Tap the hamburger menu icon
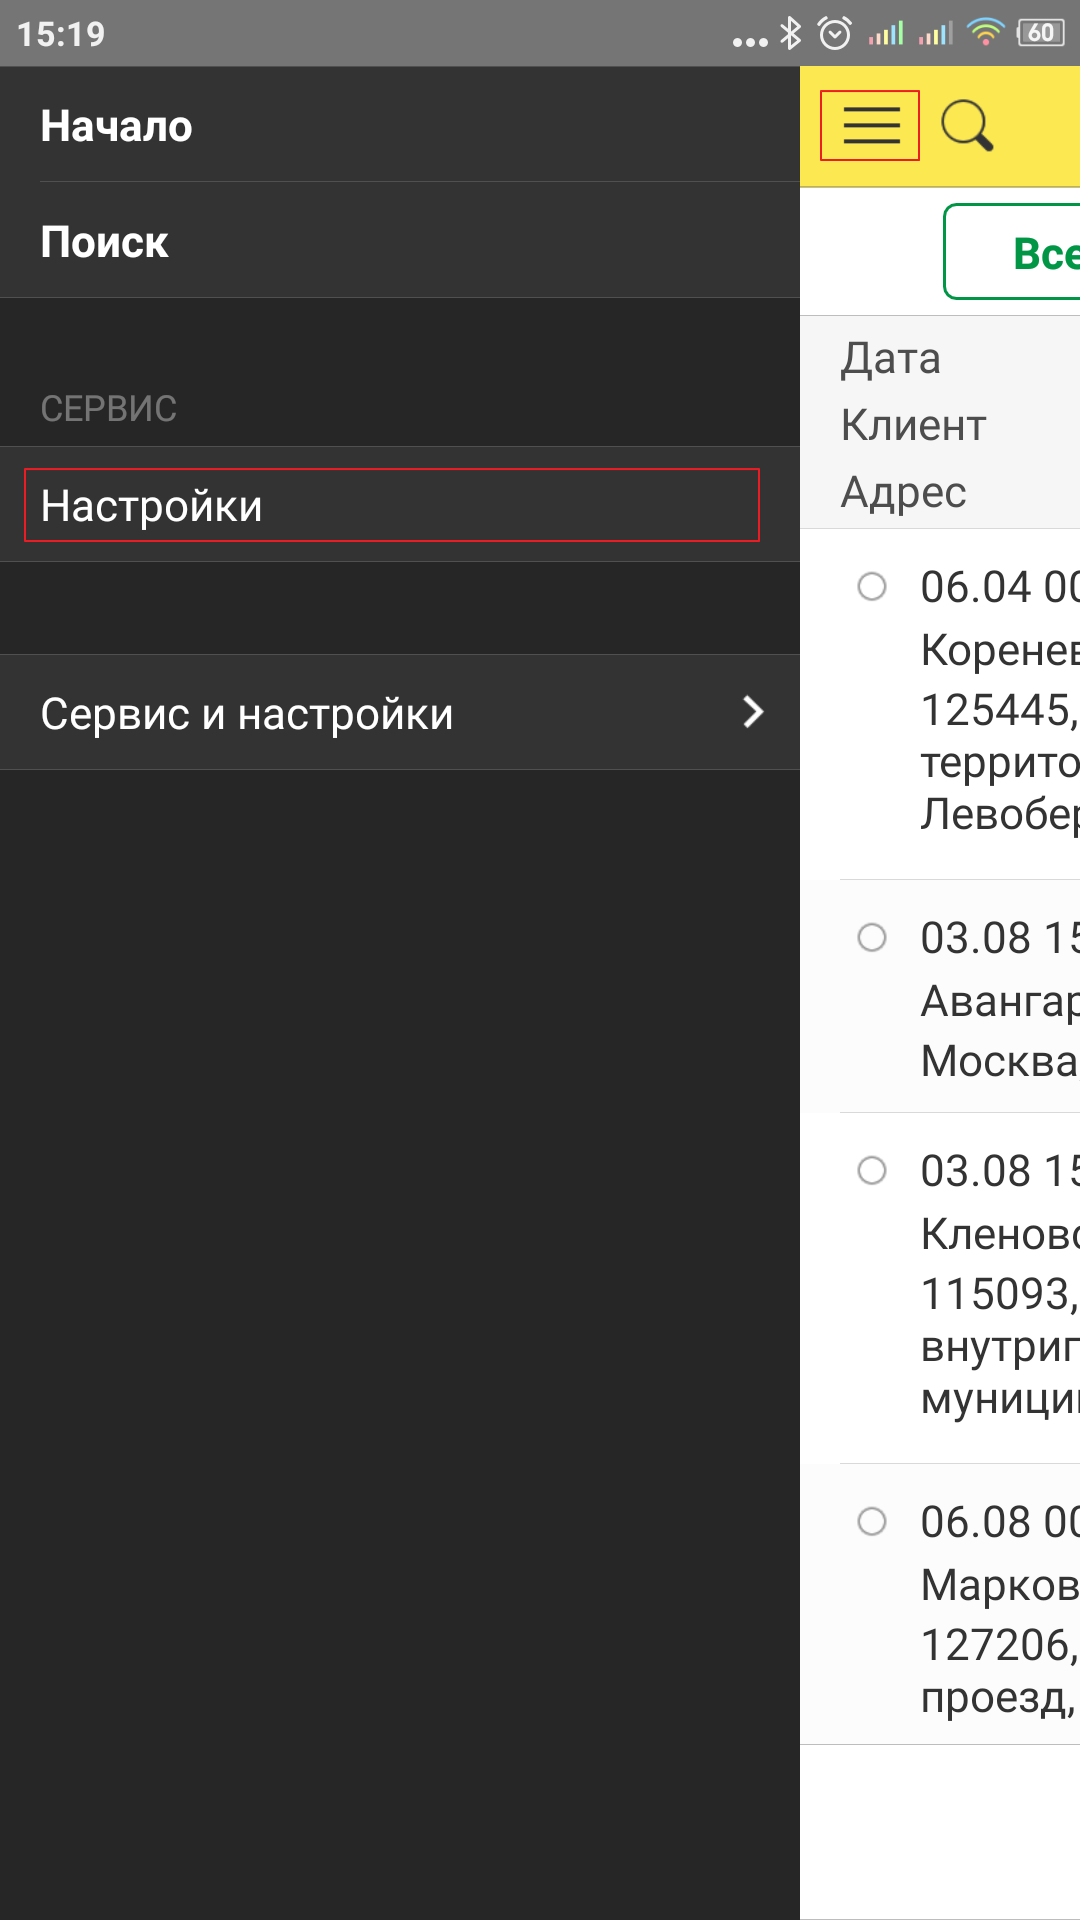The height and width of the screenshot is (1920, 1080). (x=870, y=126)
